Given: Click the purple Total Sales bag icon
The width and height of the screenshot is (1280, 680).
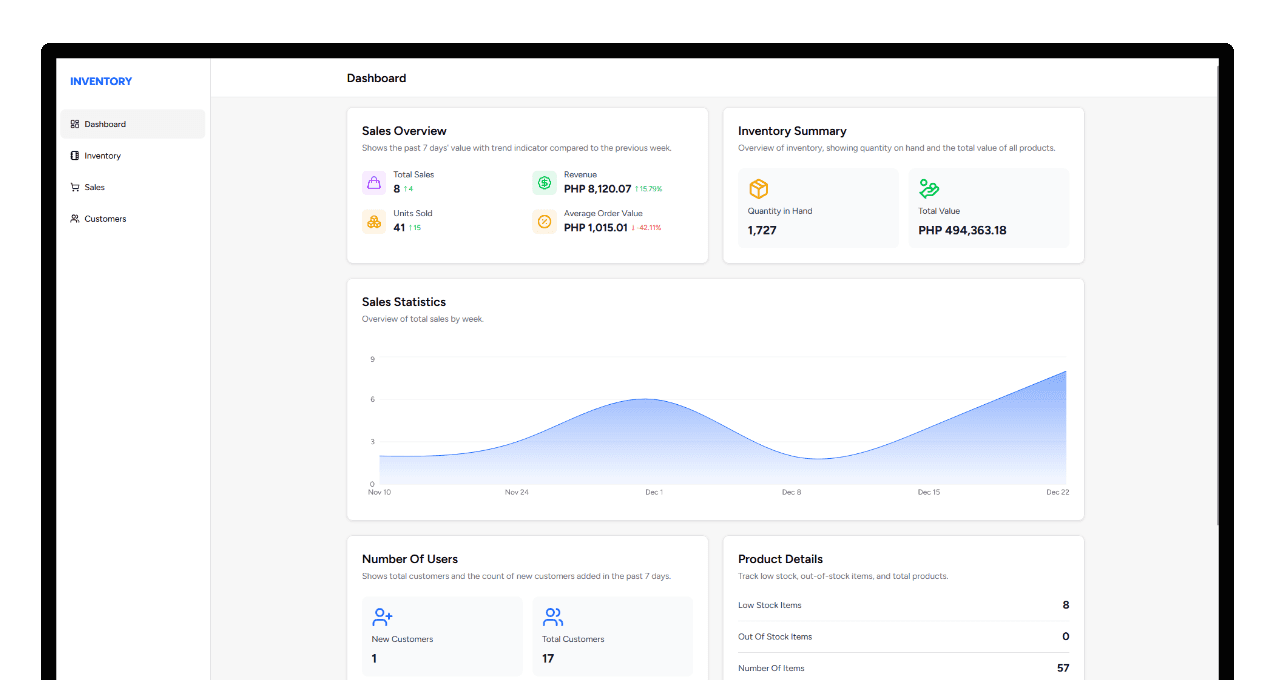Looking at the screenshot, I should pos(374,182).
